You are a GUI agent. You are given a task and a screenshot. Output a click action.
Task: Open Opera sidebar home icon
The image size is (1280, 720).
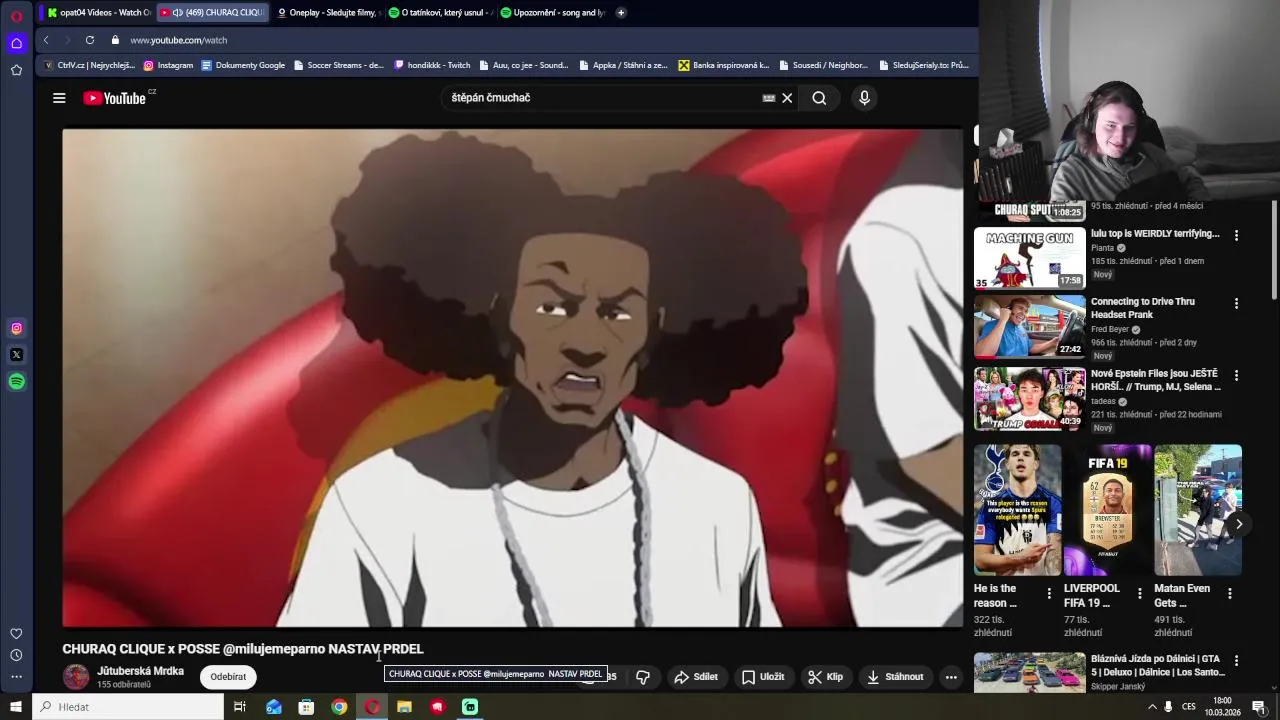(x=16, y=43)
